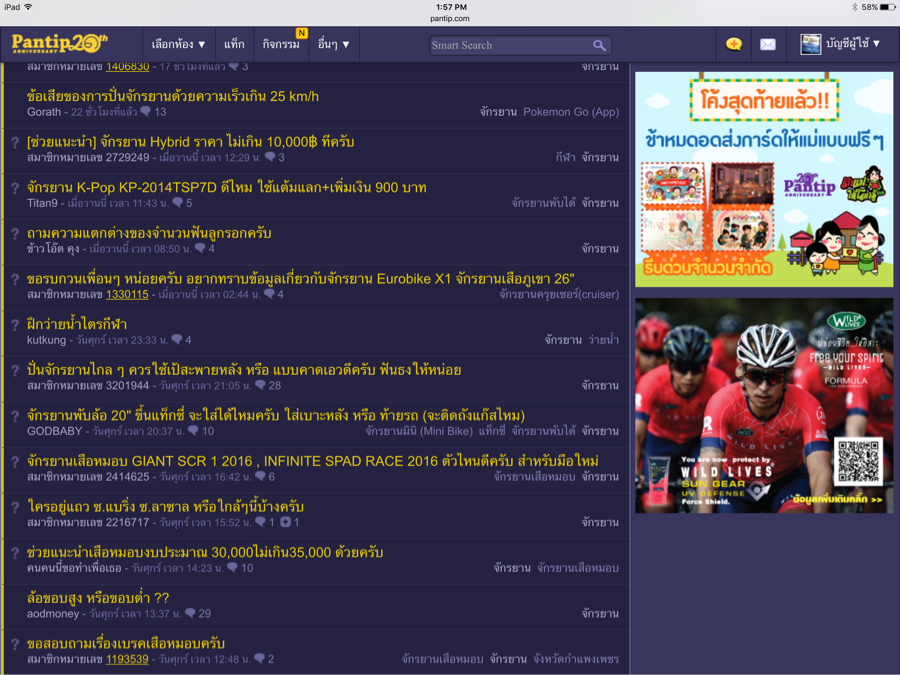Screen dimensions: 900x675
Task: Click the ว่ายน้ำ tag
Action: tap(603, 340)
